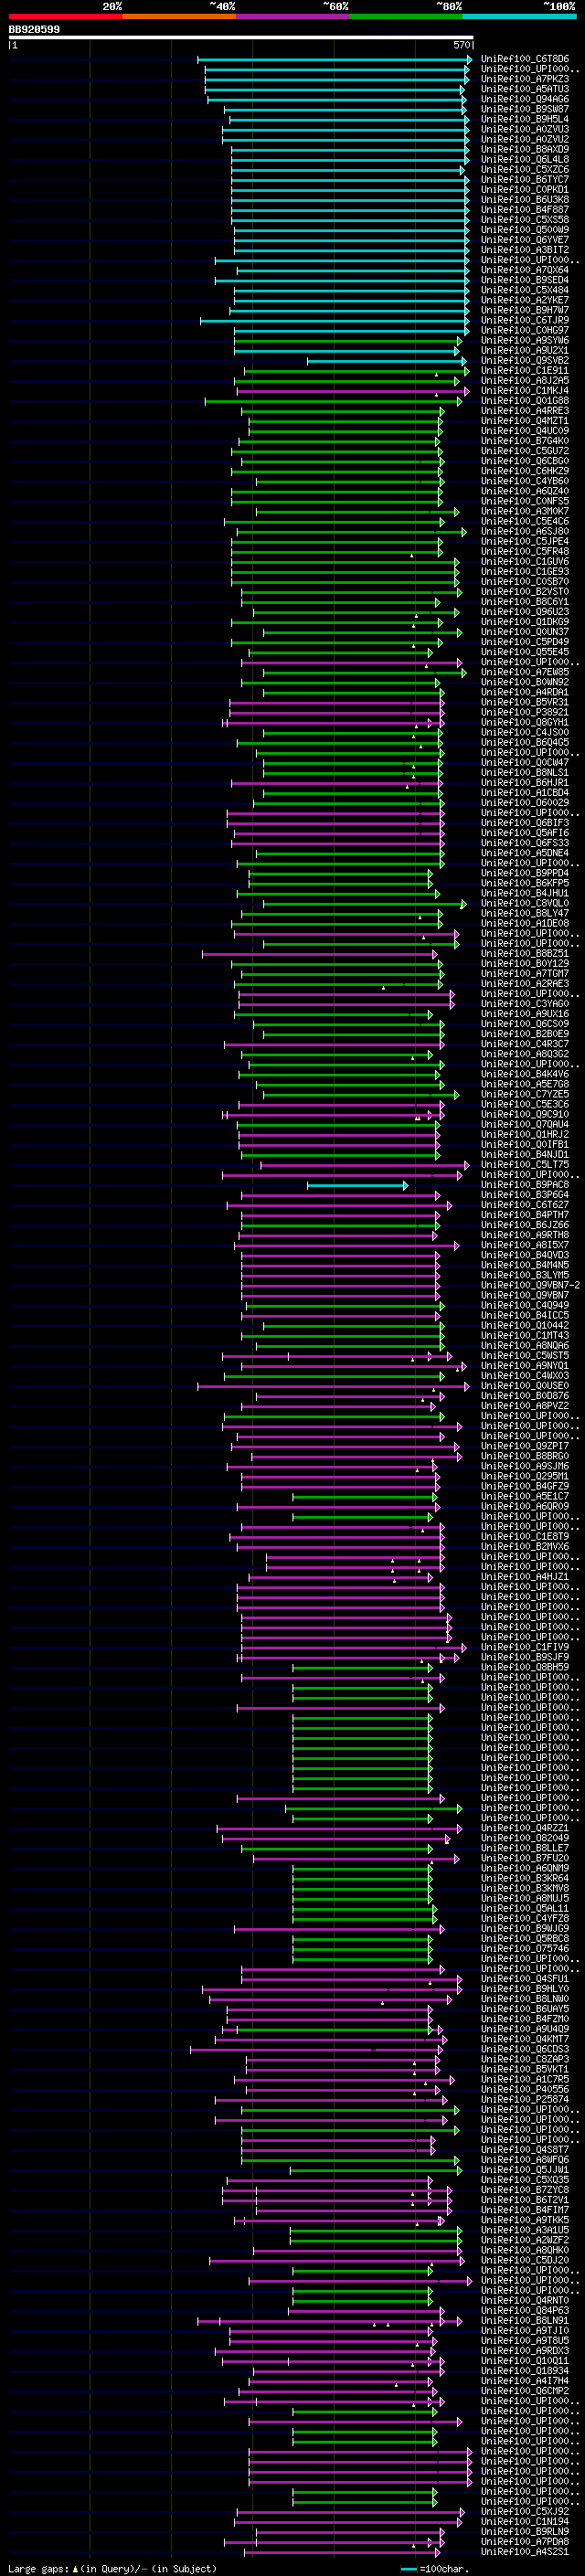Click the UniRef100_Q0USE0 label
This screenshot has width=585, height=2576.
pos(524,1386)
